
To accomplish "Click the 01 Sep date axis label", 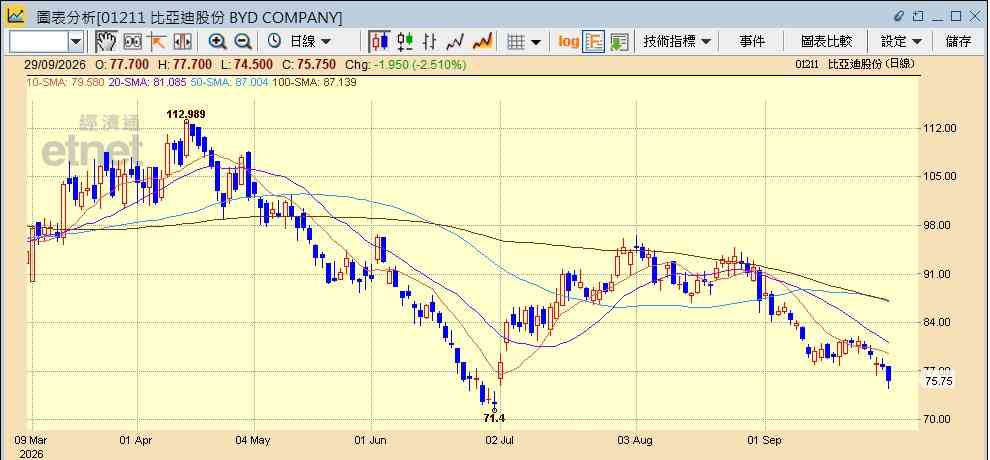I will pos(764,440).
